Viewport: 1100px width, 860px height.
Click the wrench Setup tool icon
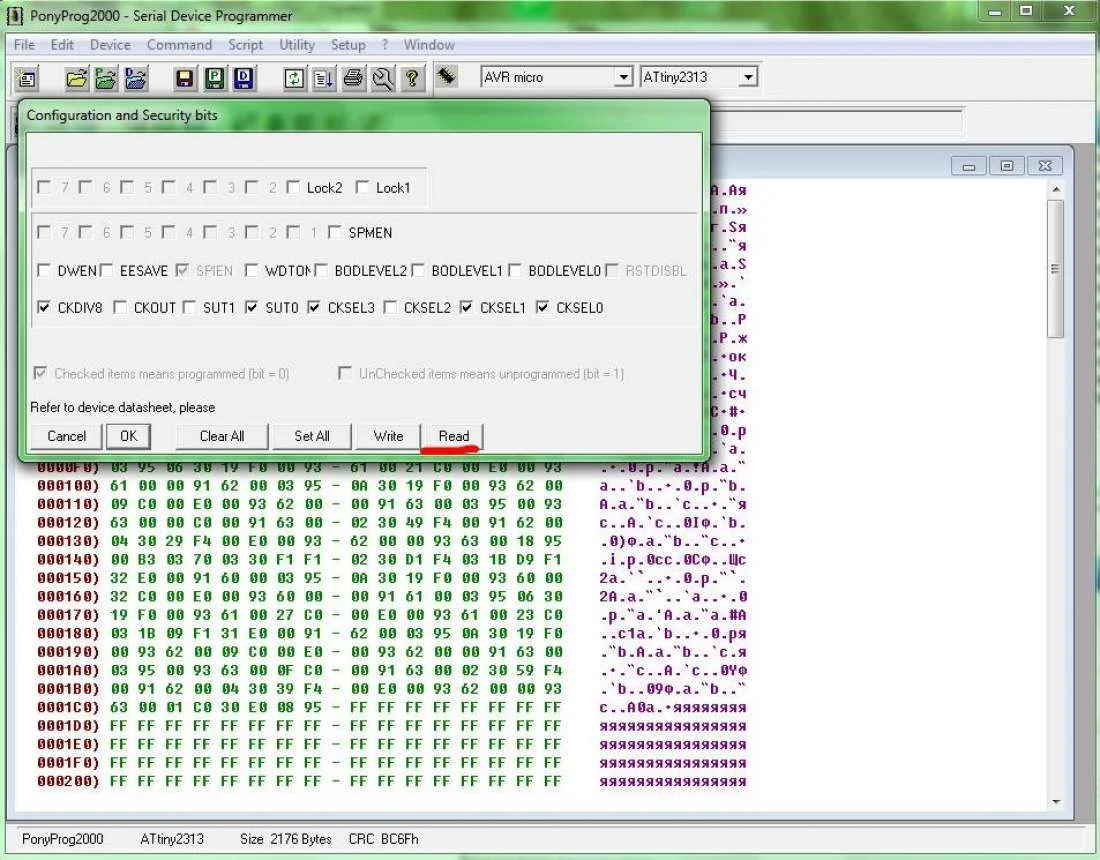382,78
